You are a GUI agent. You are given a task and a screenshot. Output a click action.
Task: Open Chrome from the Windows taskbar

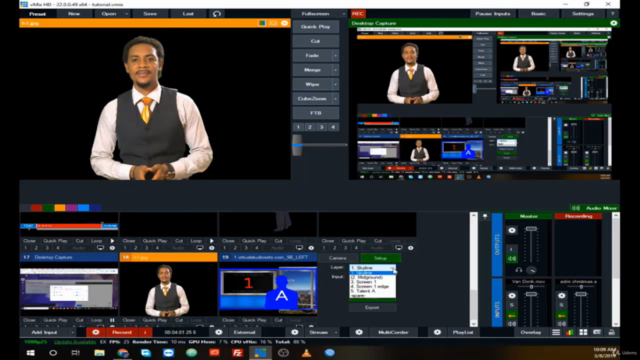(x=123, y=353)
